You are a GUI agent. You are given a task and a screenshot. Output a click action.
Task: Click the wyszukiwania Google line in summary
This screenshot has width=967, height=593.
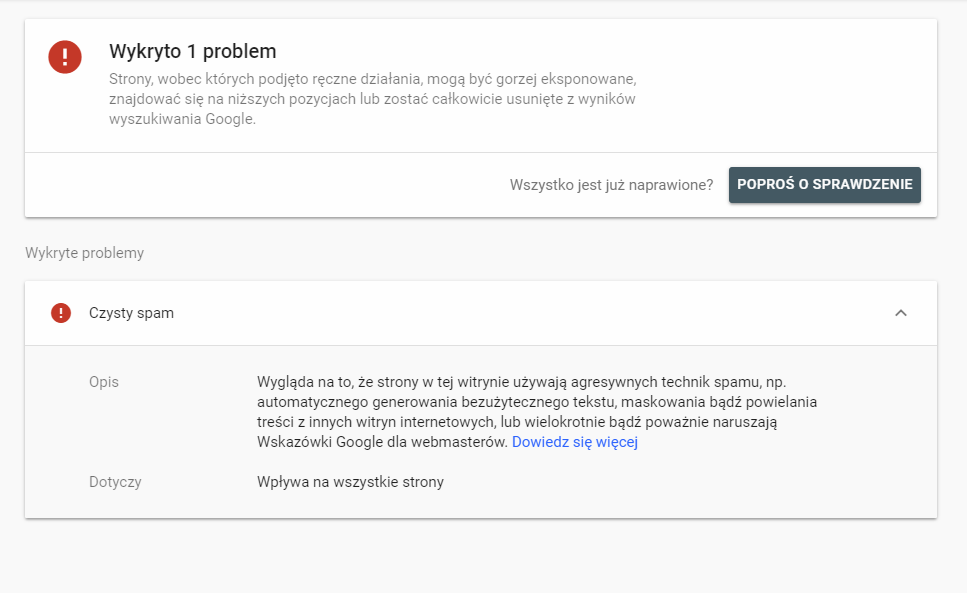coord(182,118)
